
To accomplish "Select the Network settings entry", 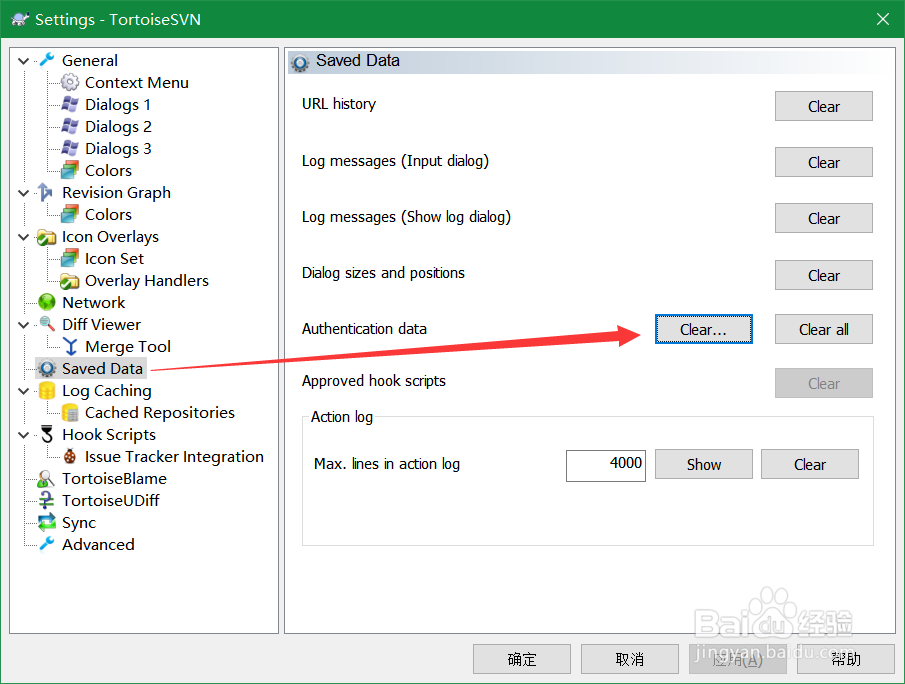I will 94,302.
